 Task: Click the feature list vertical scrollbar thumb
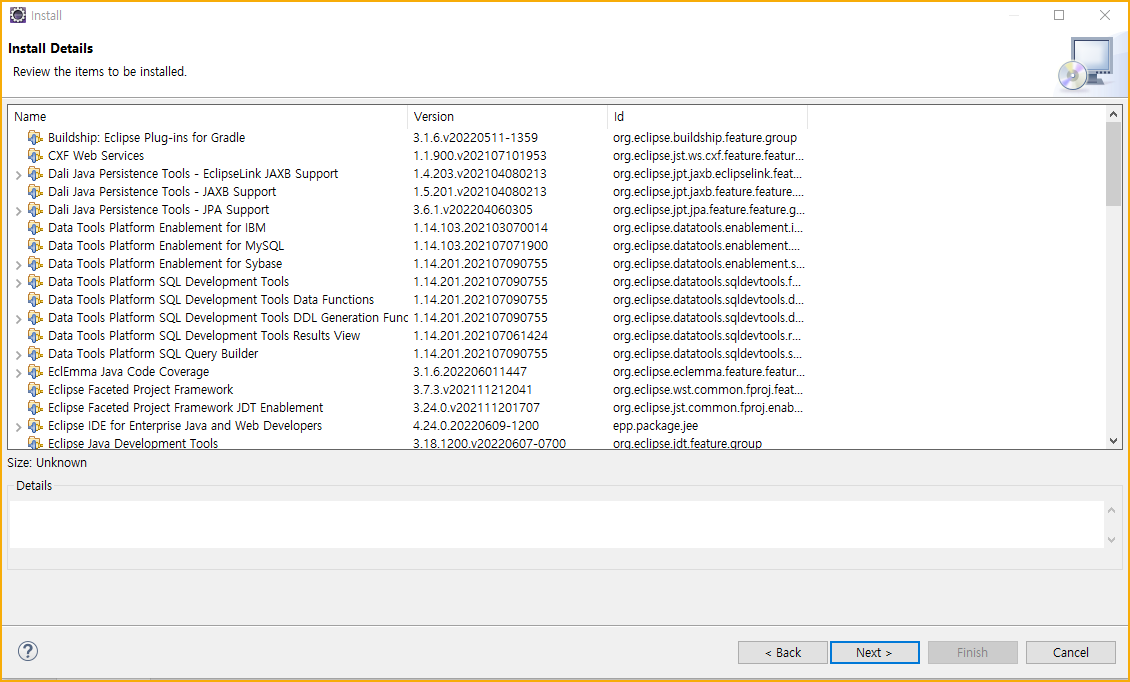click(1113, 164)
